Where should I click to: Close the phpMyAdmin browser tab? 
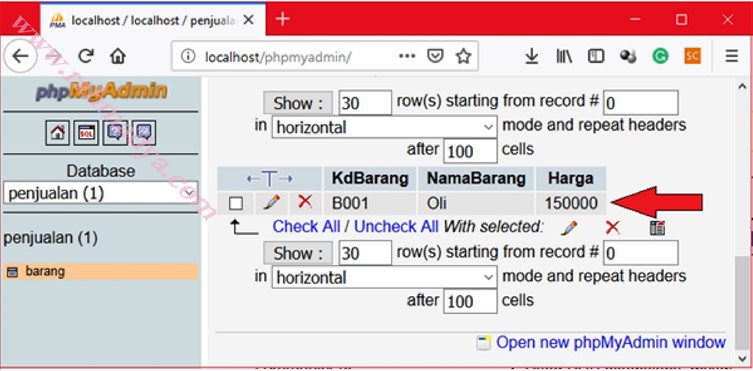click(x=249, y=20)
